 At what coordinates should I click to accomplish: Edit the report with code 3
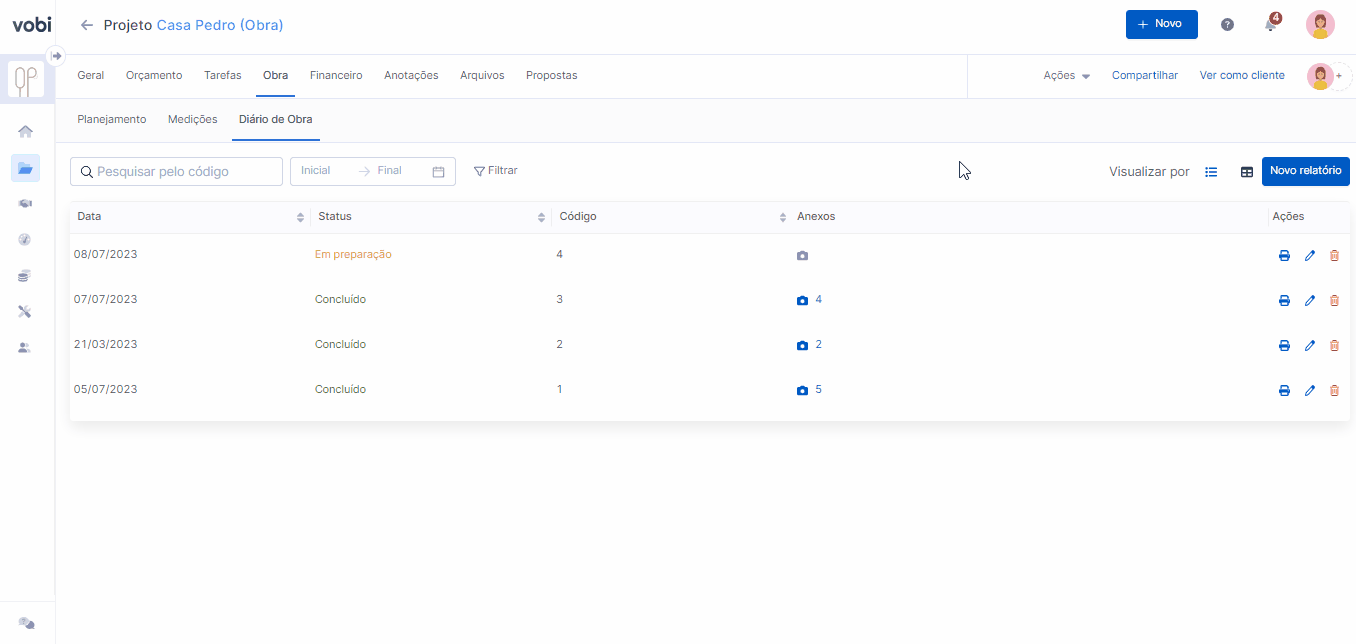point(1310,301)
